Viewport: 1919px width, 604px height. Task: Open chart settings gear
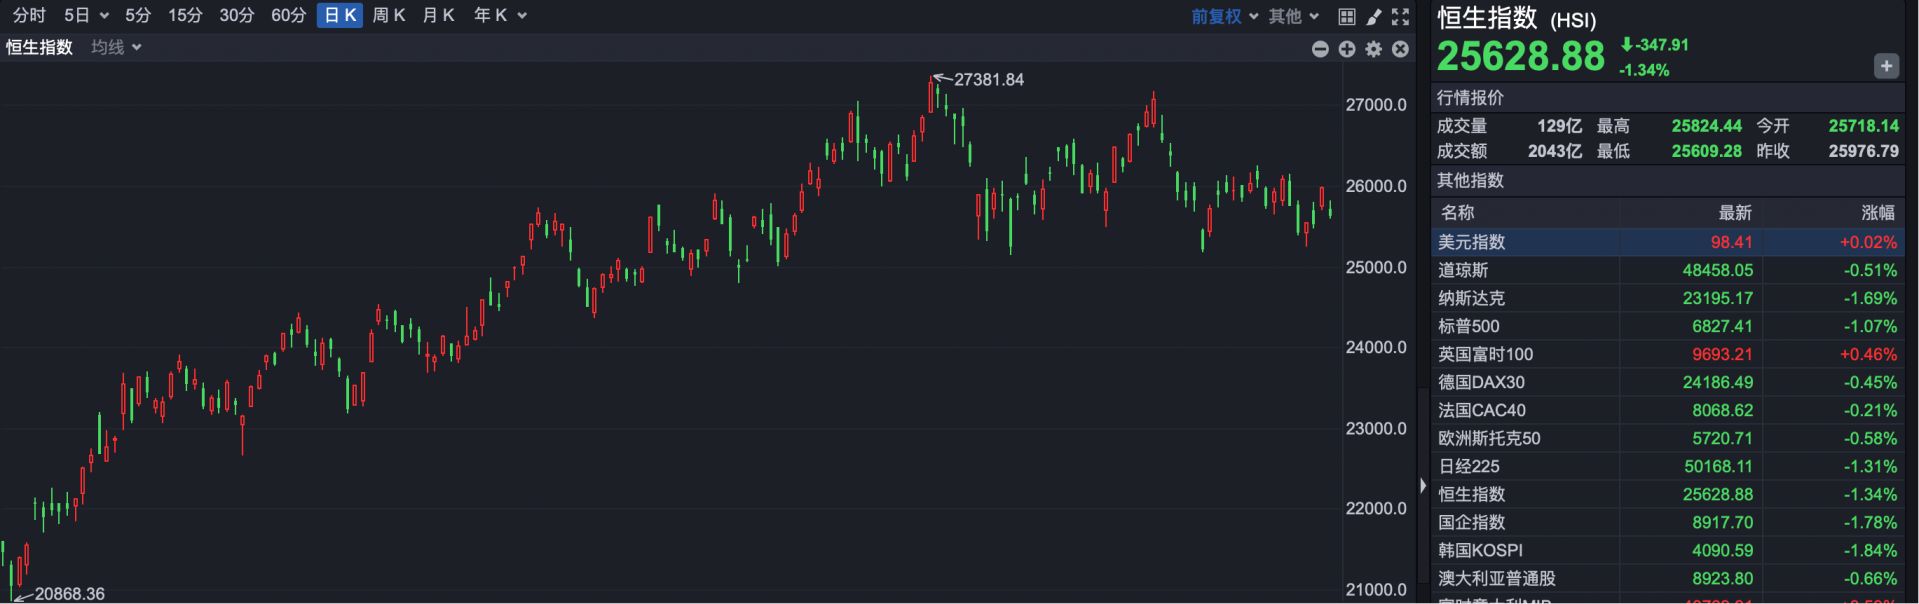click(1374, 49)
